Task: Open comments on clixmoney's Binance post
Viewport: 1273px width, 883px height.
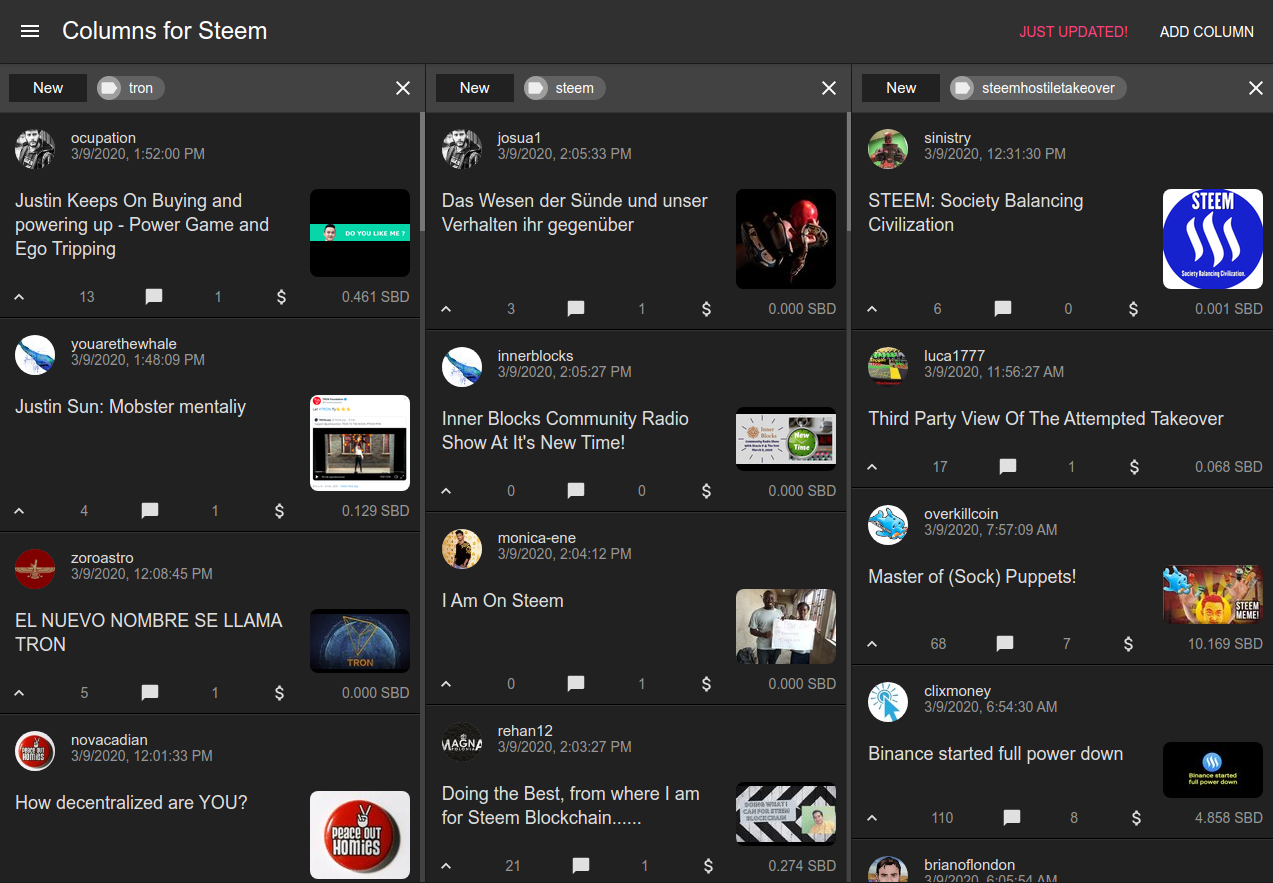Action: 1012,817
